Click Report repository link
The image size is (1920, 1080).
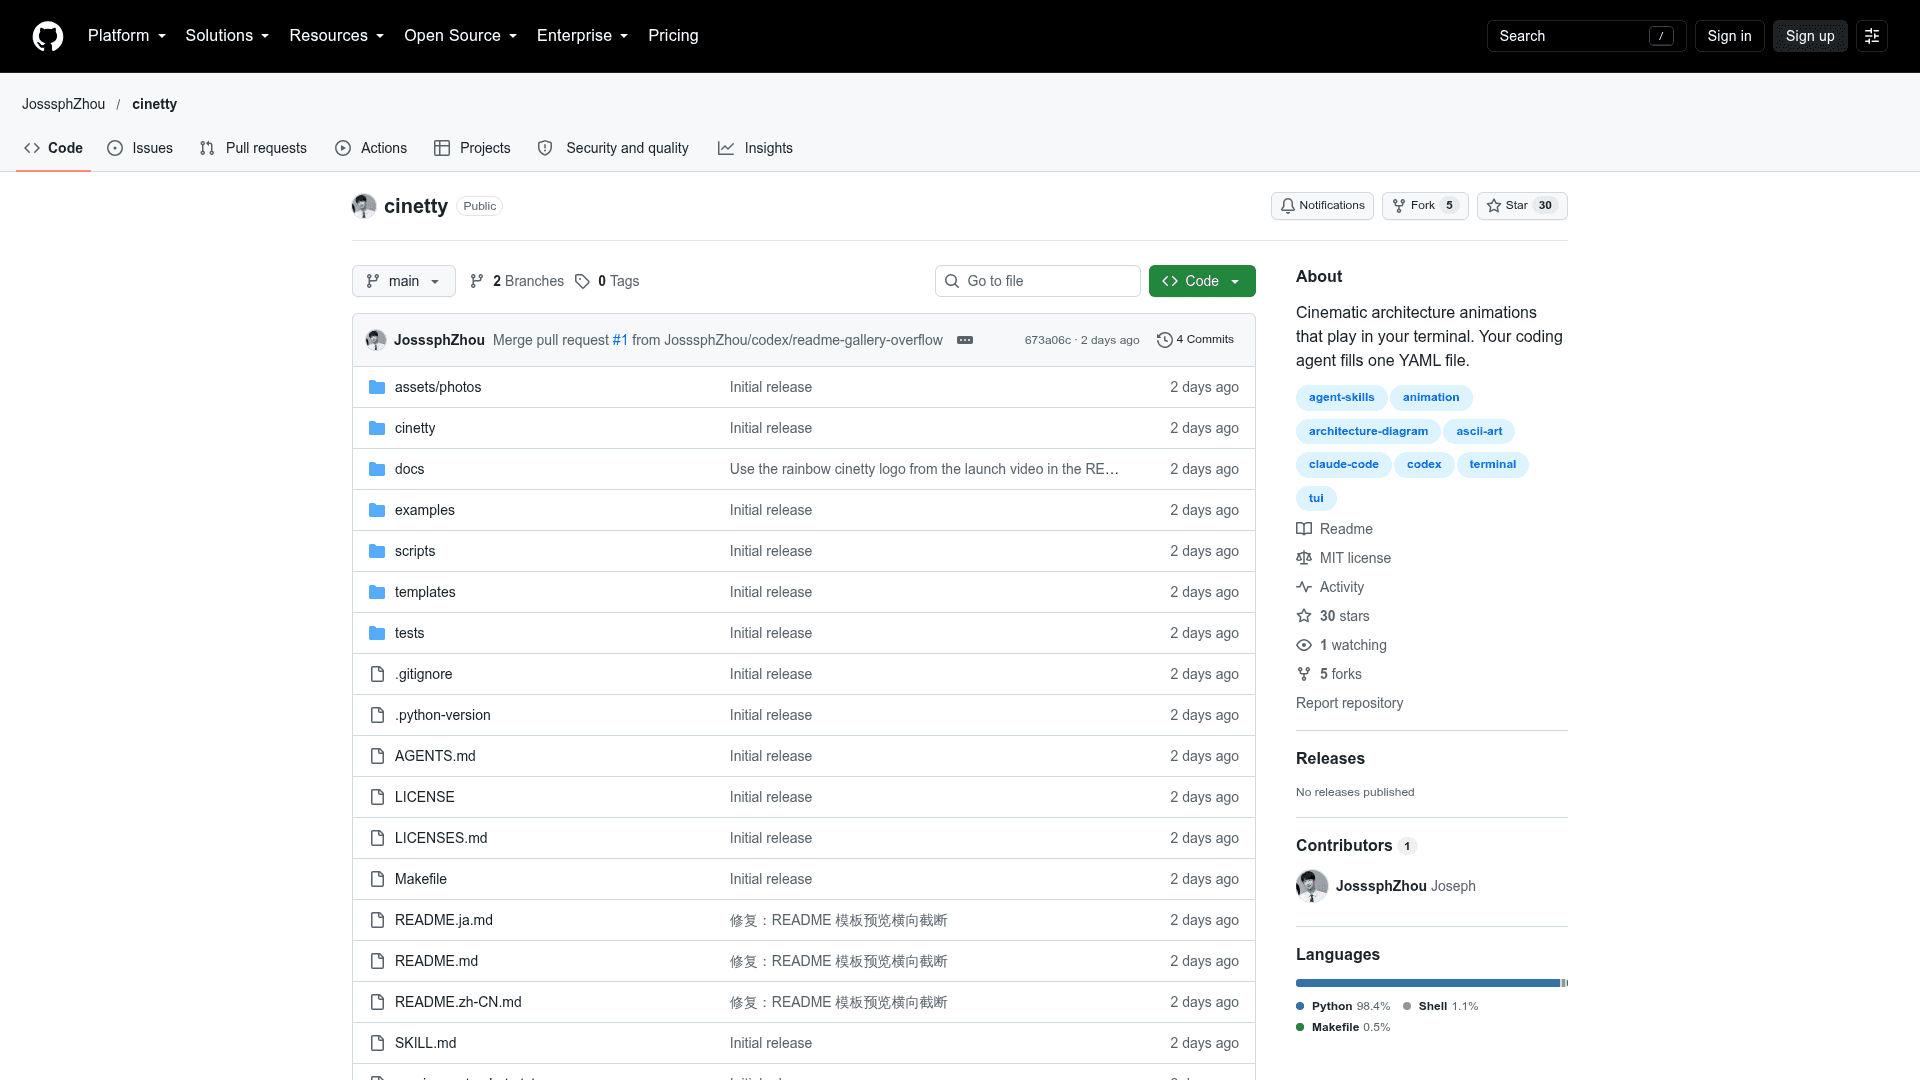coord(1349,703)
